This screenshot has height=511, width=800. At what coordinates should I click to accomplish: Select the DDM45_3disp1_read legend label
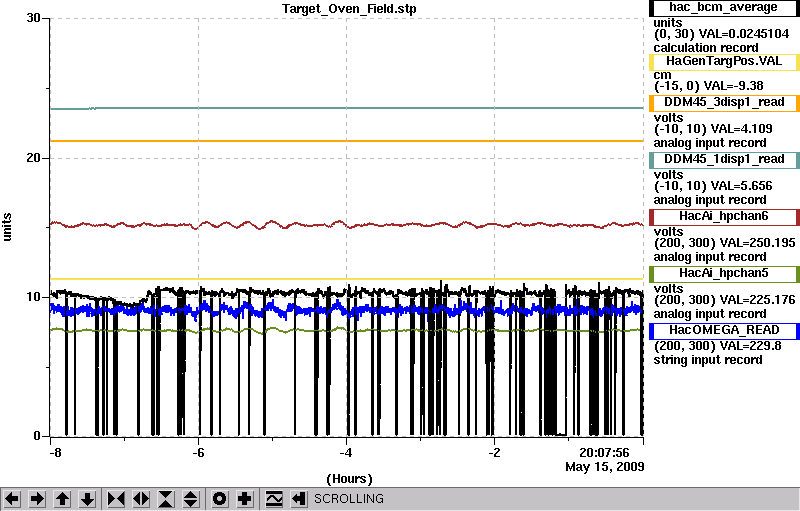[724, 103]
